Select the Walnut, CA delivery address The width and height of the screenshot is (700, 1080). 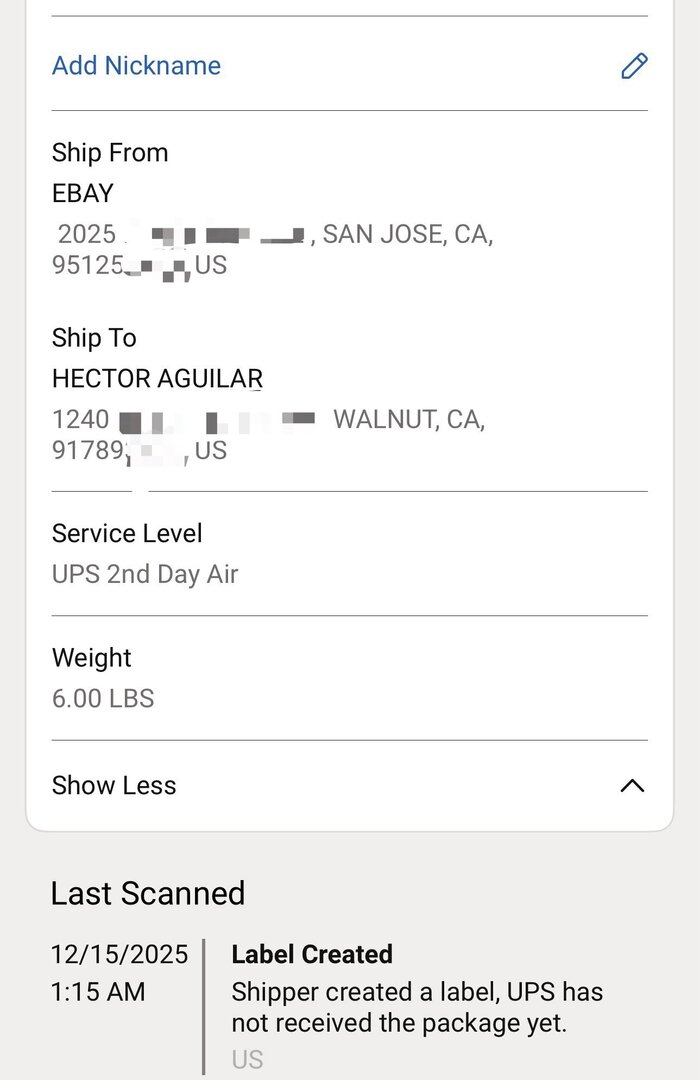pyautogui.click(x=270, y=434)
